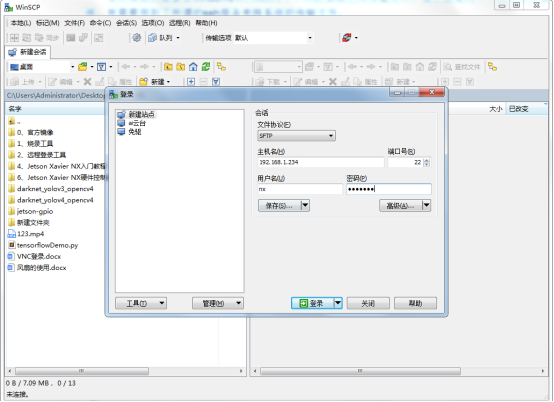Click the preferences gear icon in toolbar
554x402 pixels.
pyautogui.click(x=136, y=37)
